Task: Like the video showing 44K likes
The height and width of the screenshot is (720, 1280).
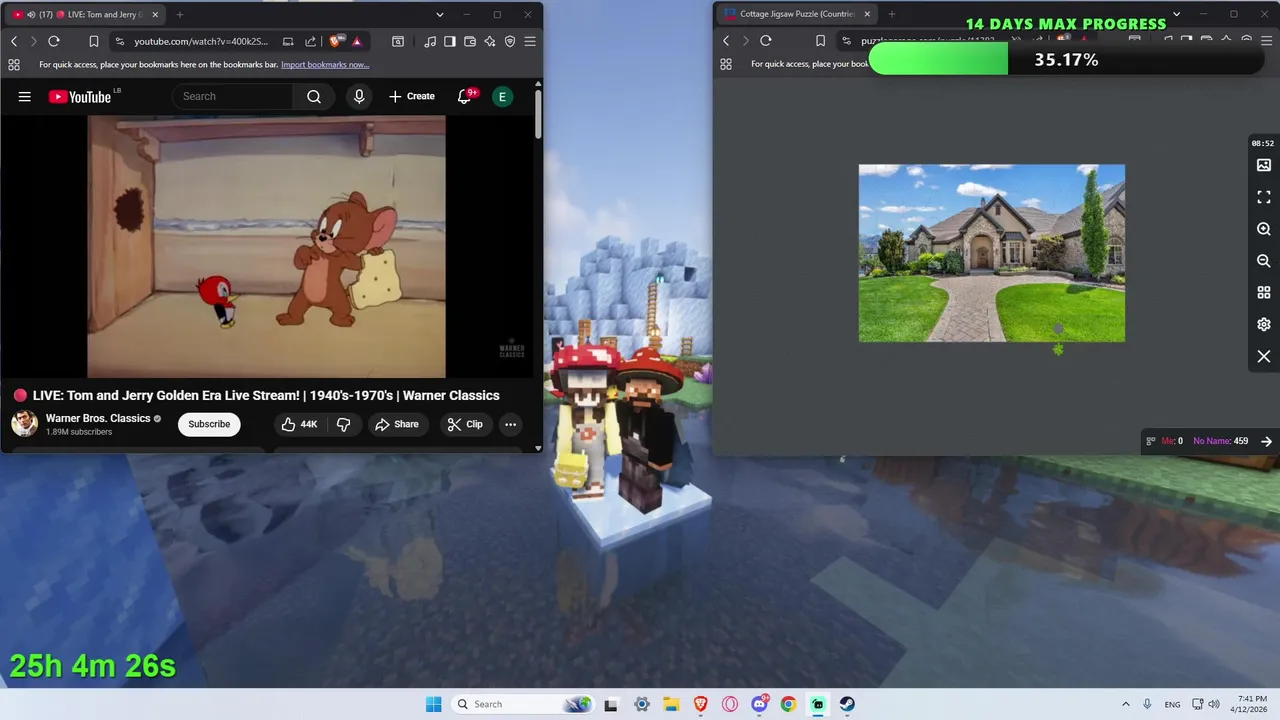Action: pos(299,424)
